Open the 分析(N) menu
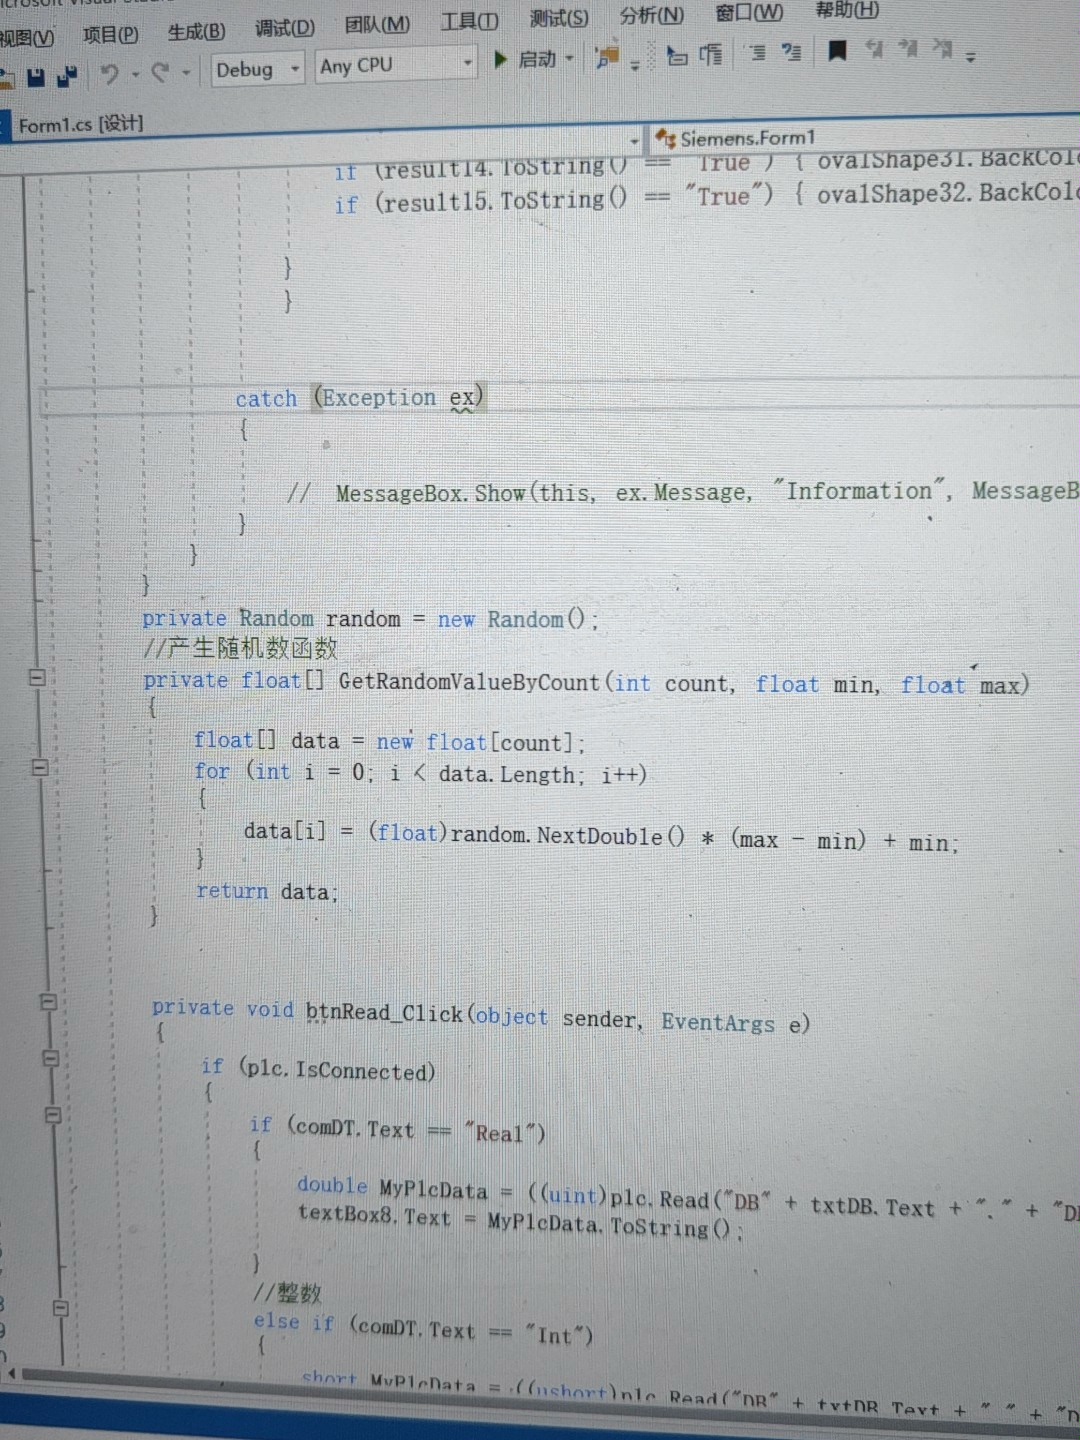 coord(651,15)
